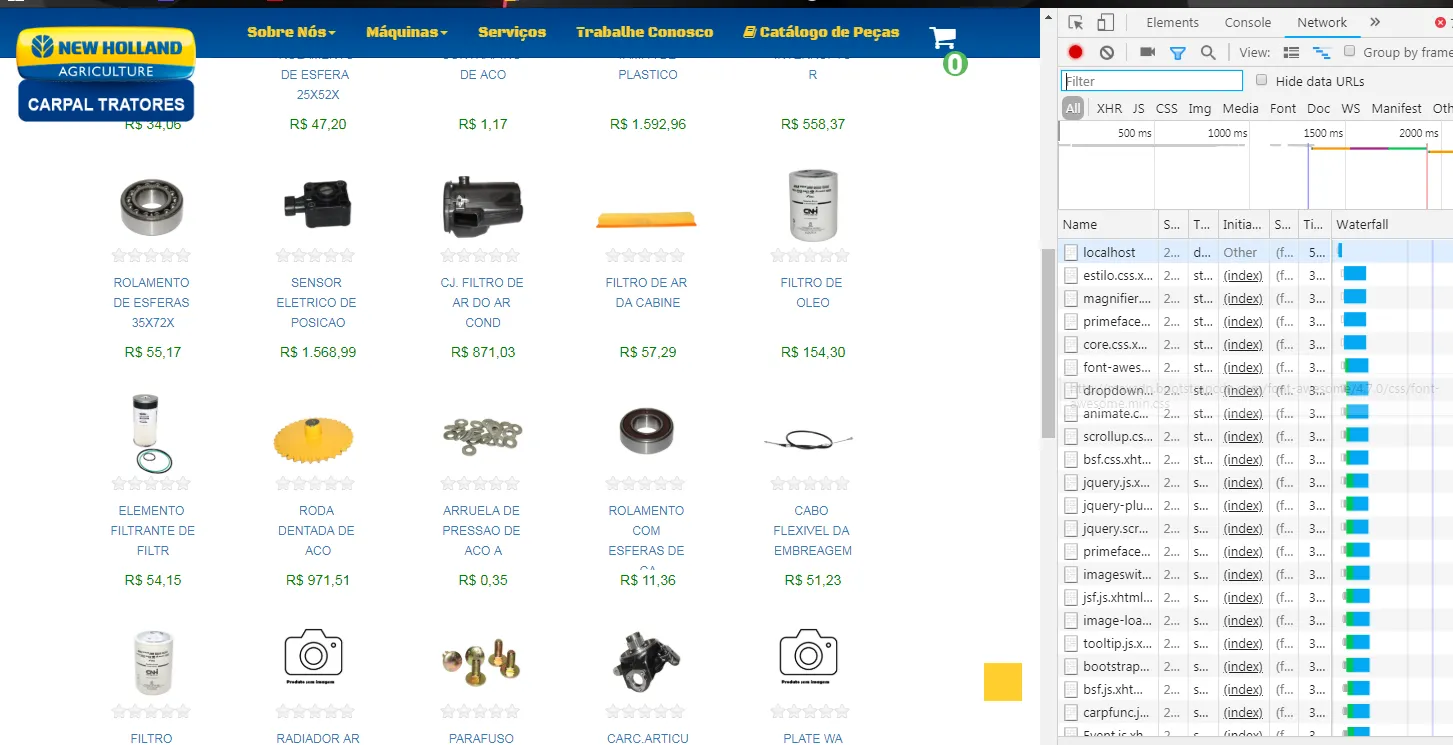Switch to large request rows view
This screenshot has width=1453, height=745.
coord(1291,52)
